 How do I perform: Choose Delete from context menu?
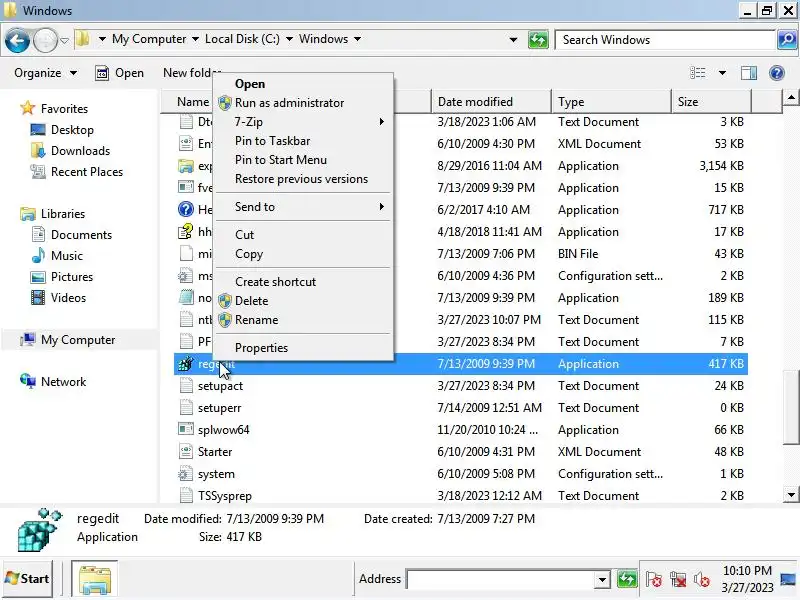click(x=303, y=301)
